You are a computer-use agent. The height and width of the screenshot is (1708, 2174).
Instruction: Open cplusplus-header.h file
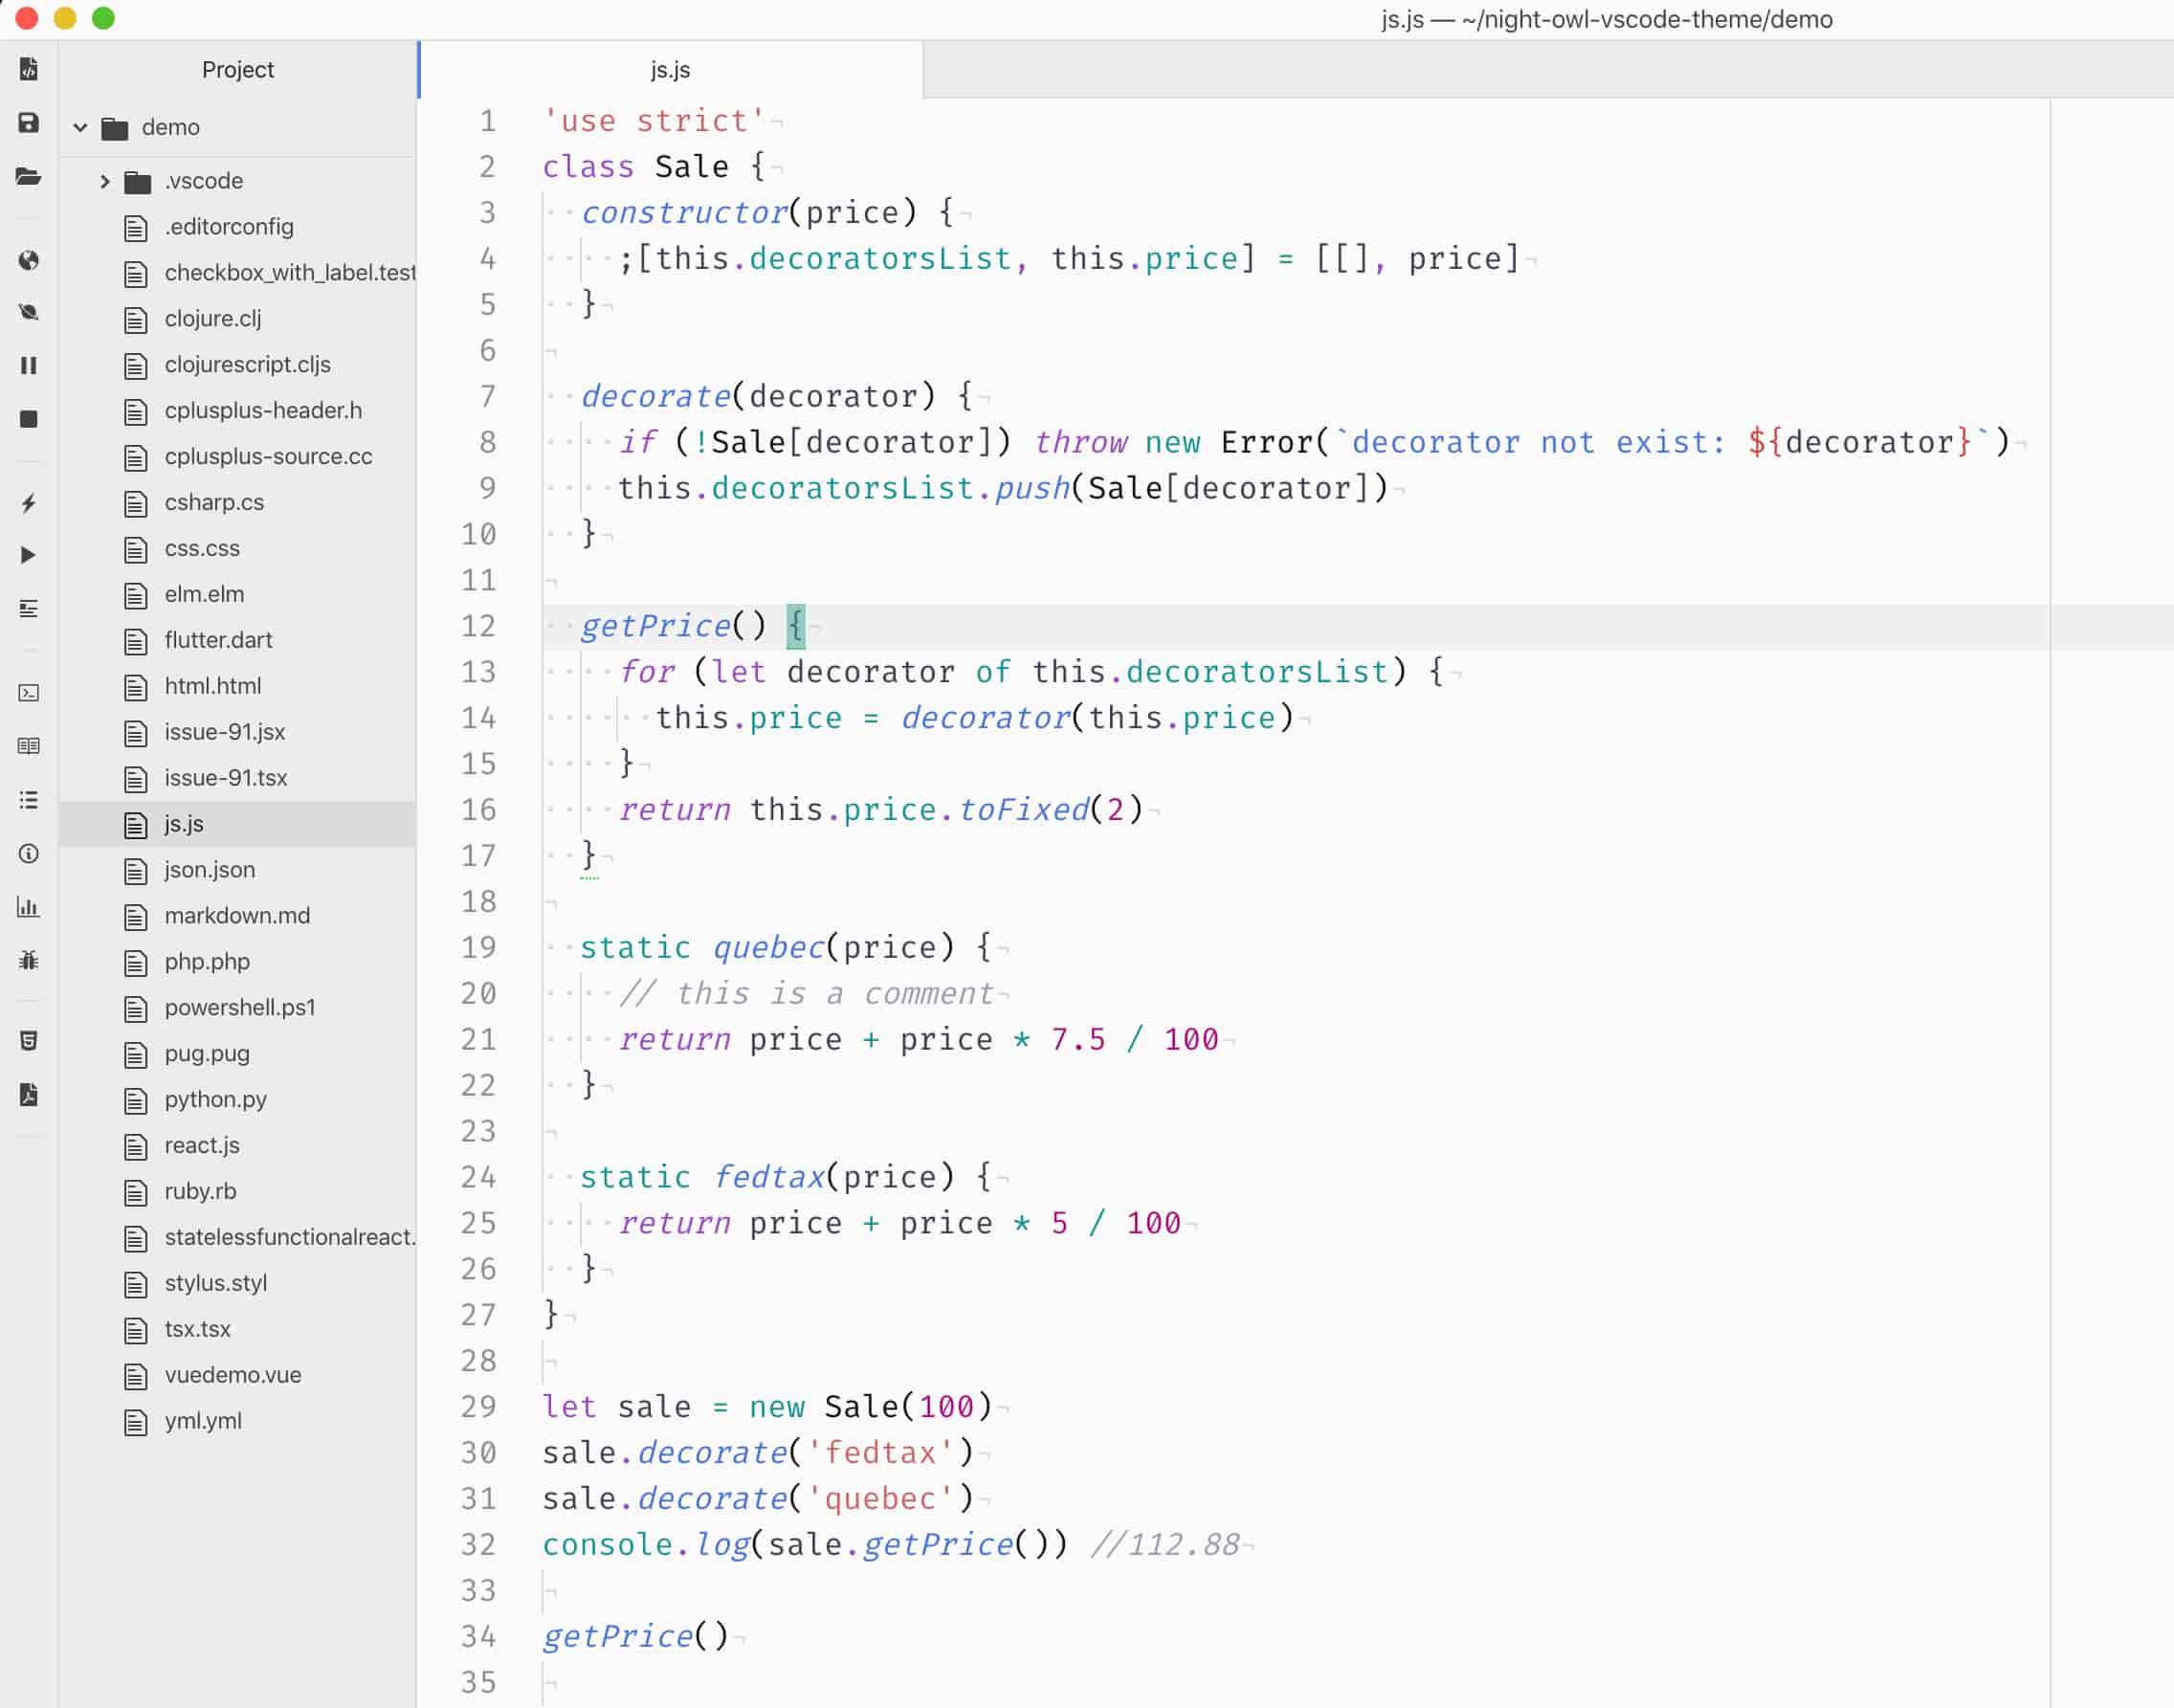tap(237, 411)
